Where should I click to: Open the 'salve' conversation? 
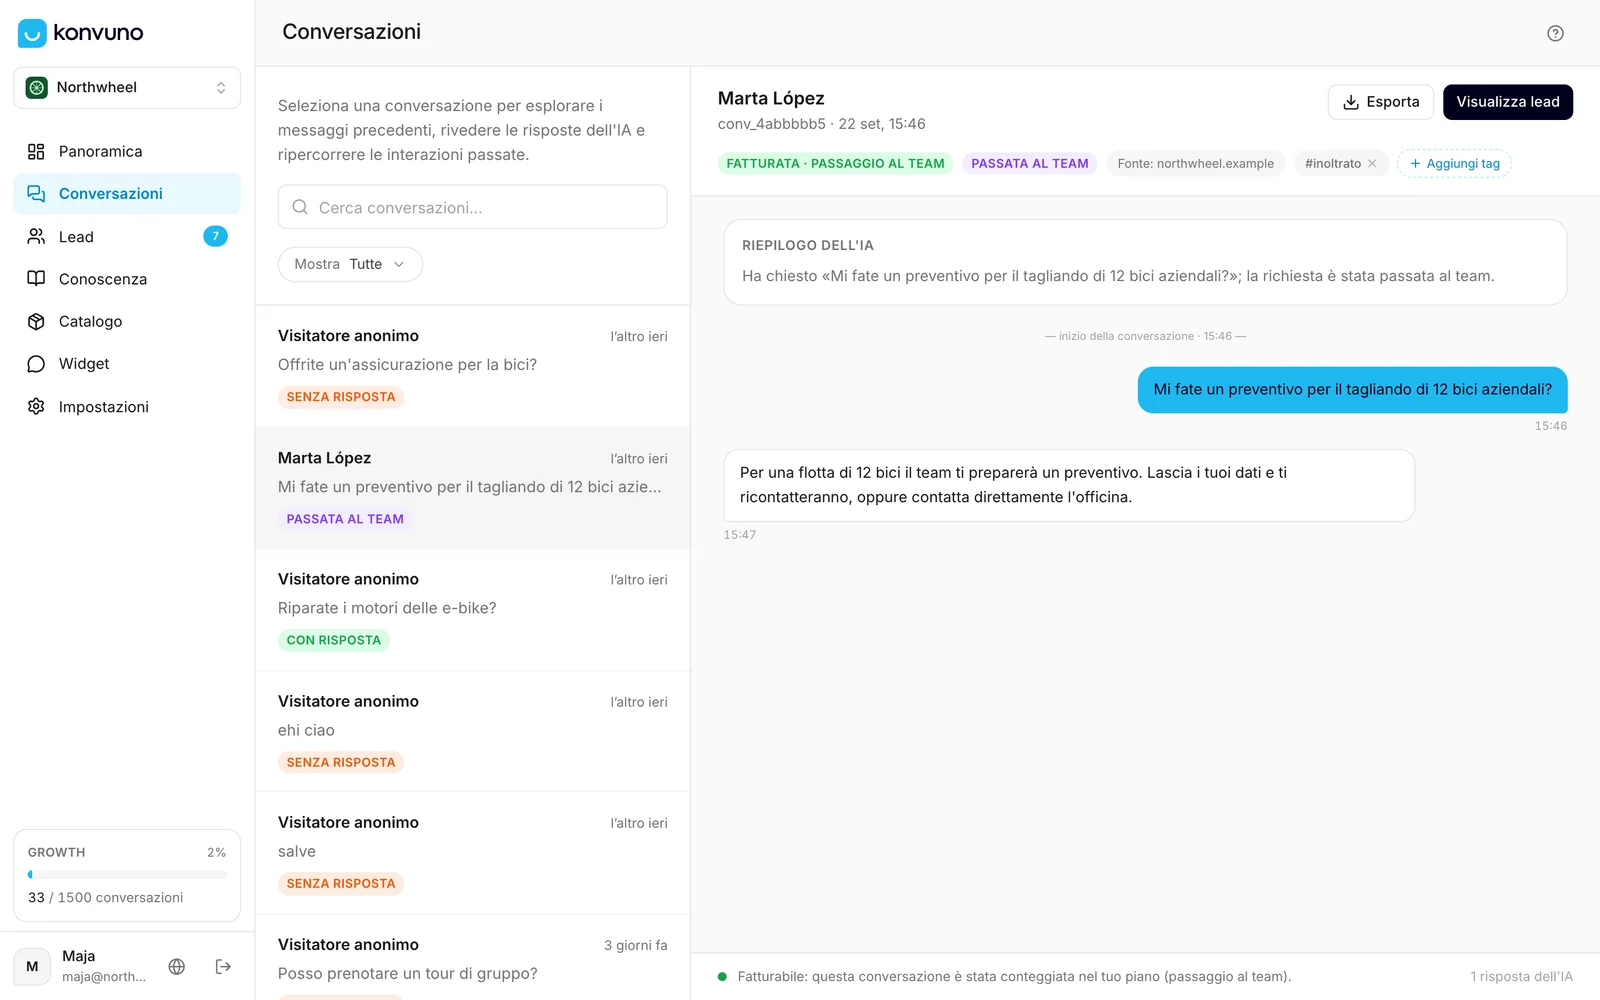[x=473, y=853]
